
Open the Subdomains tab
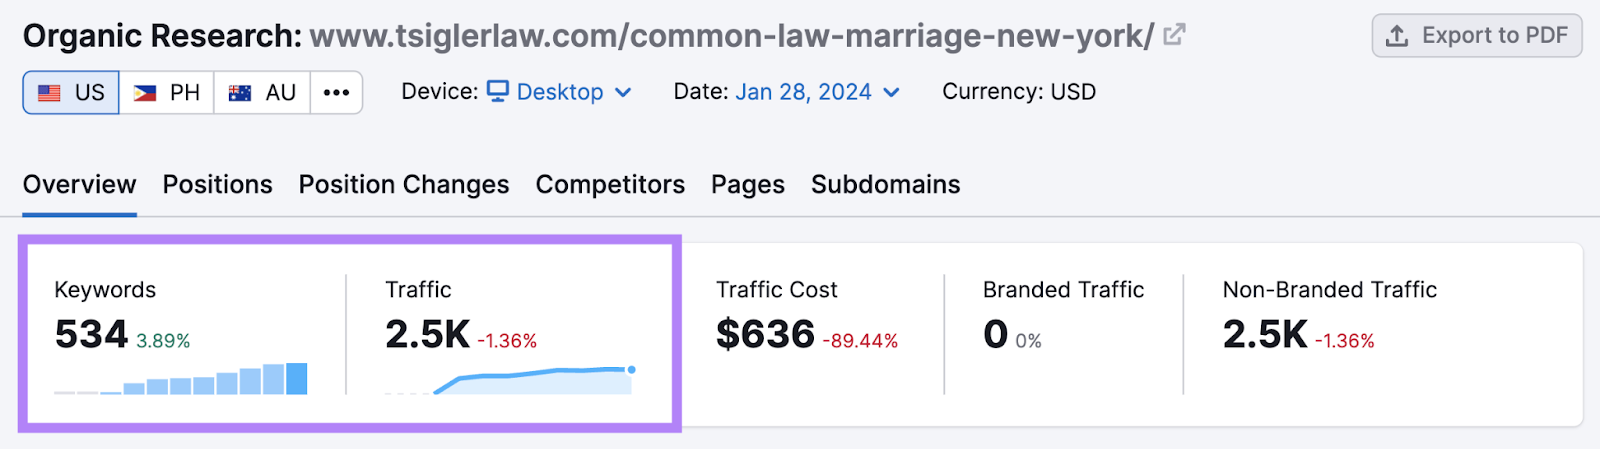885,185
